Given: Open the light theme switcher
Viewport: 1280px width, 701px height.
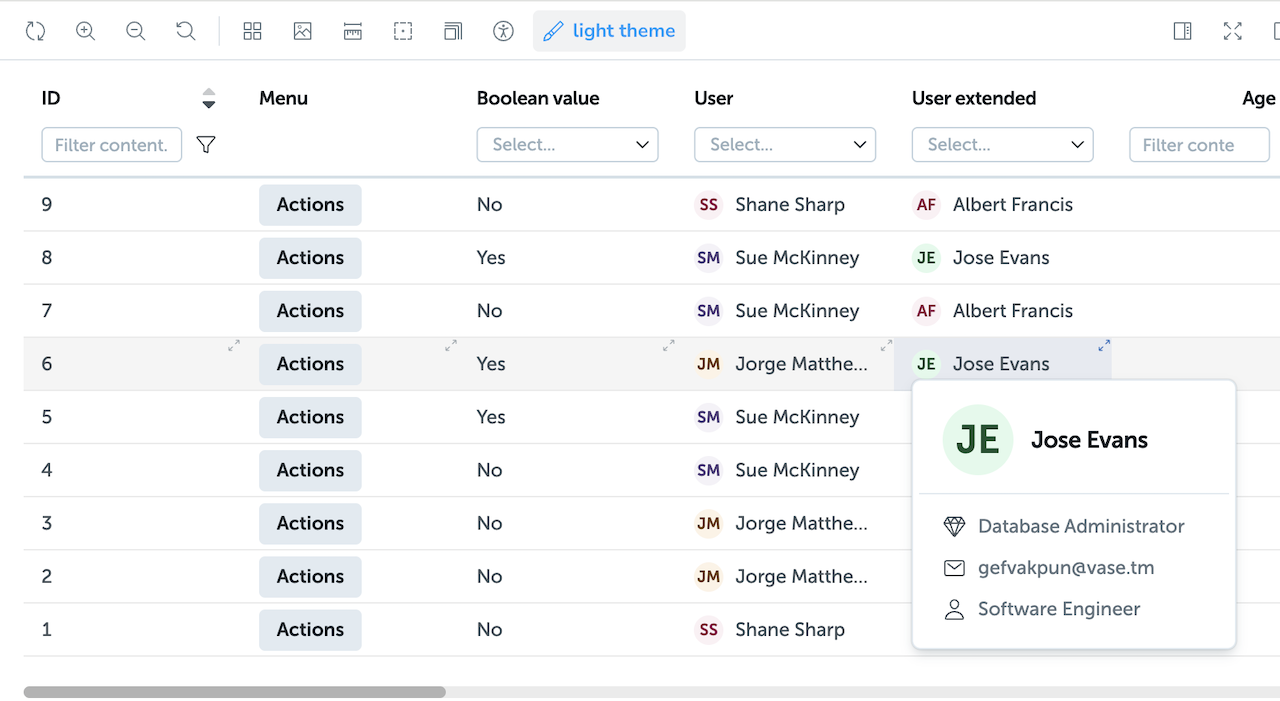Looking at the screenshot, I should coord(609,31).
